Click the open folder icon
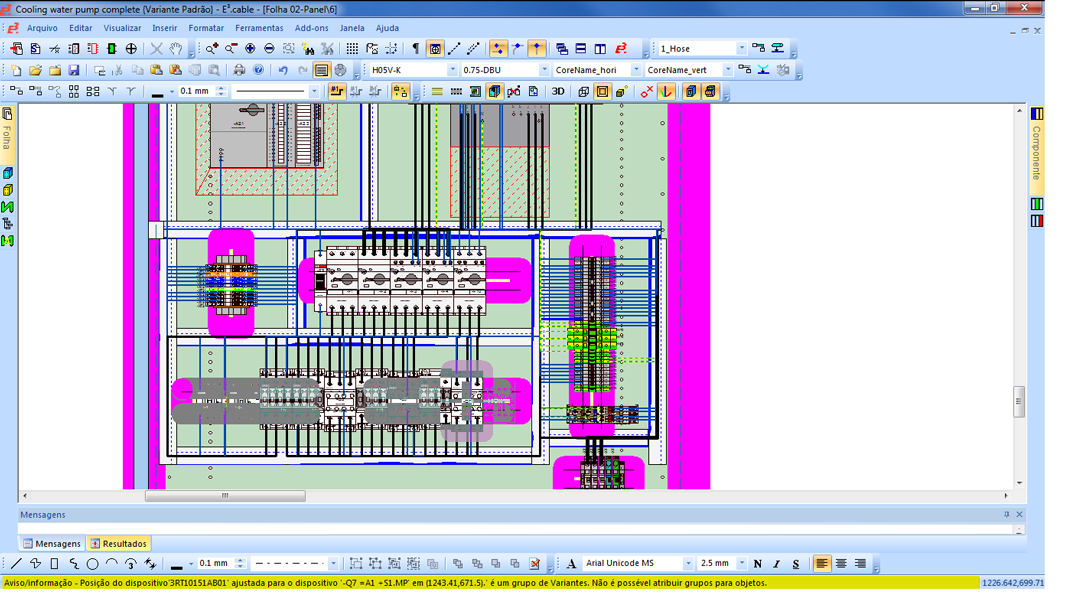 tap(35, 70)
